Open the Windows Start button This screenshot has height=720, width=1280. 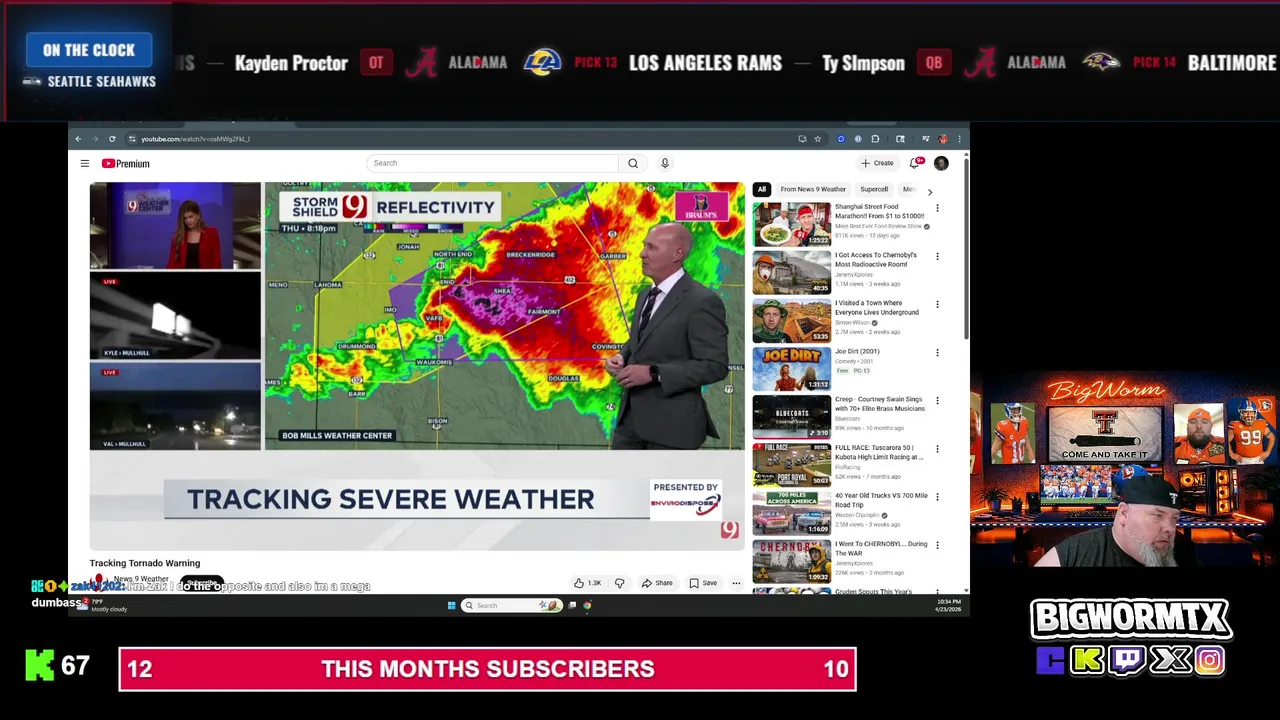452,605
